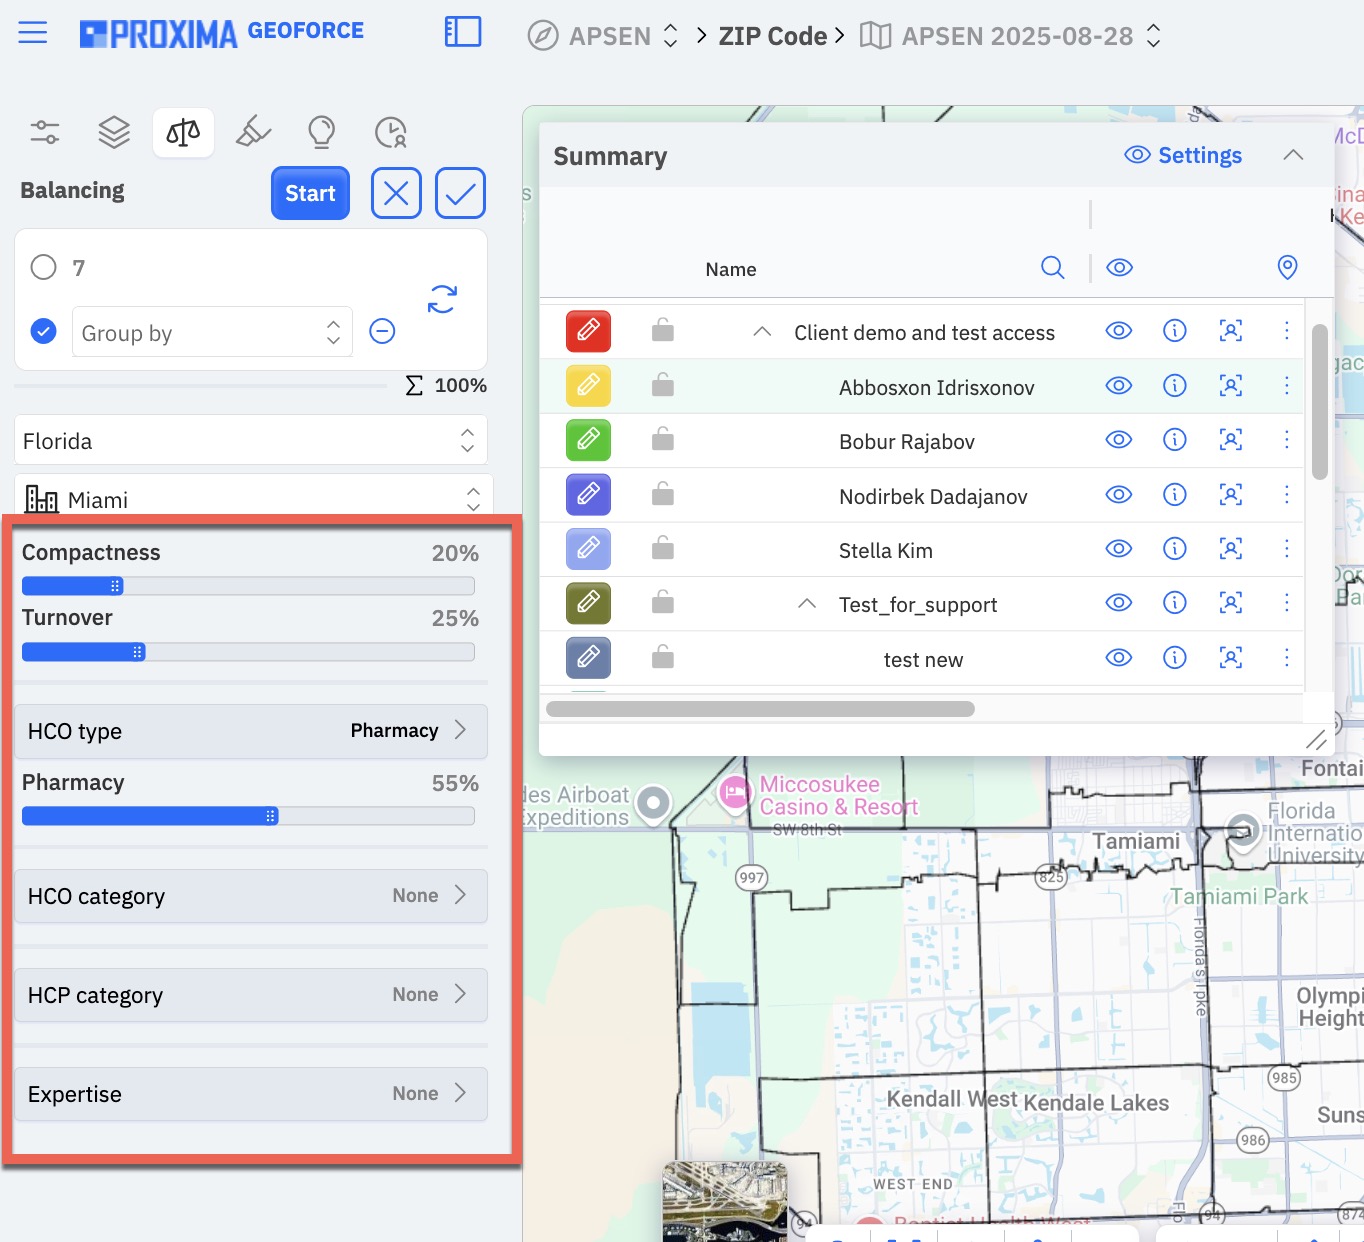The image size is (1364, 1242).
Task: Click the filter sliders icon
Action: [x=45, y=132]
